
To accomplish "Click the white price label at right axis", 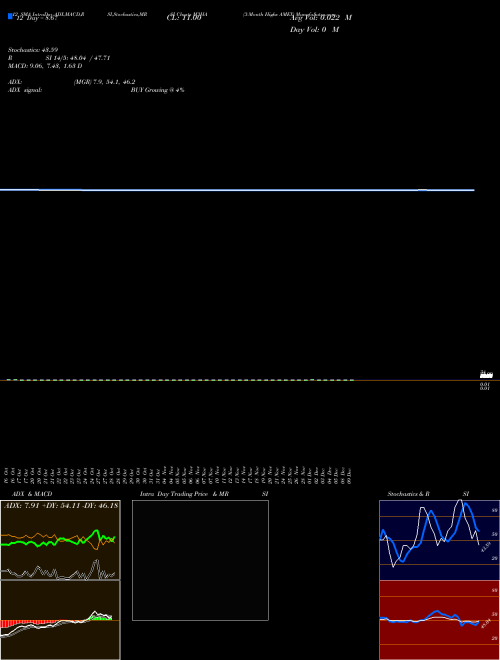I will pos(486,374).
